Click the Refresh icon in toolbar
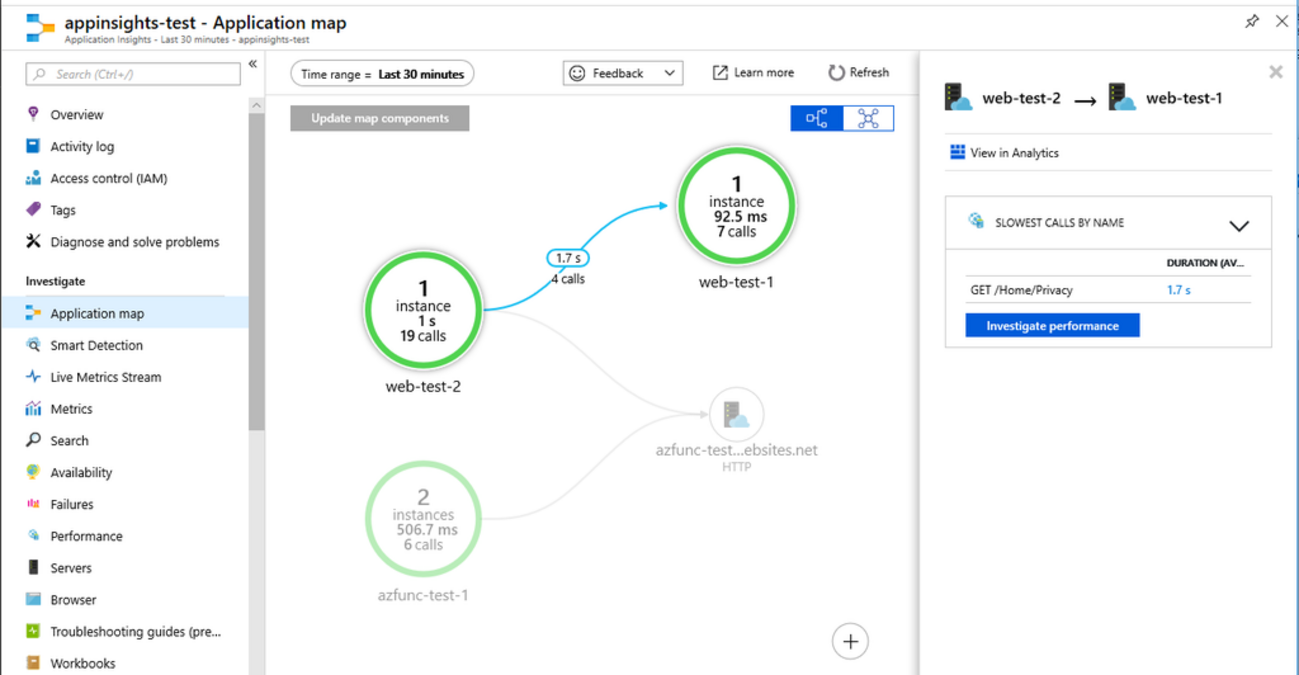 [836, 73]
